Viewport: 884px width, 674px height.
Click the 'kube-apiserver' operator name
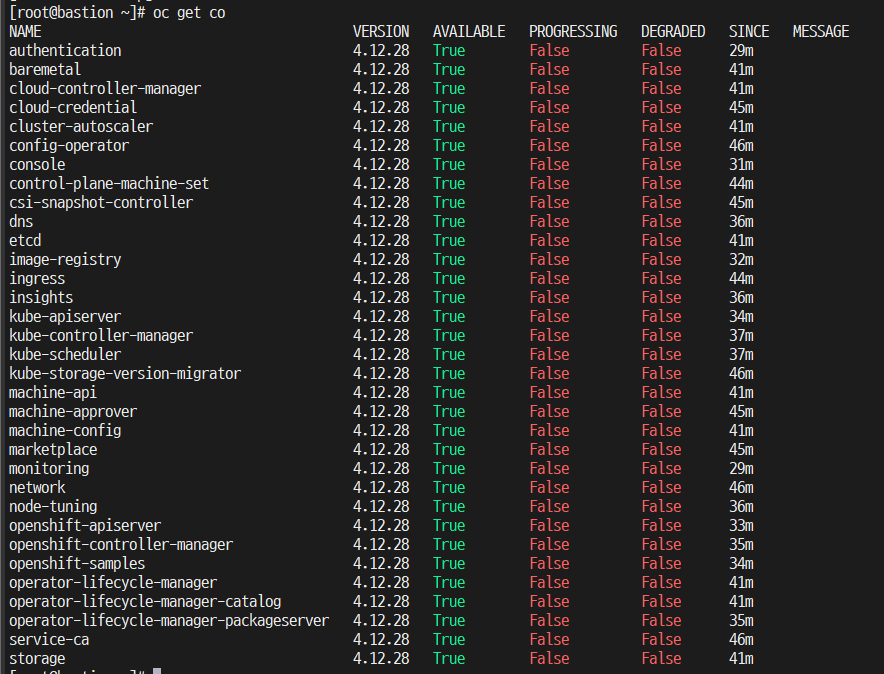click(65, 316)
